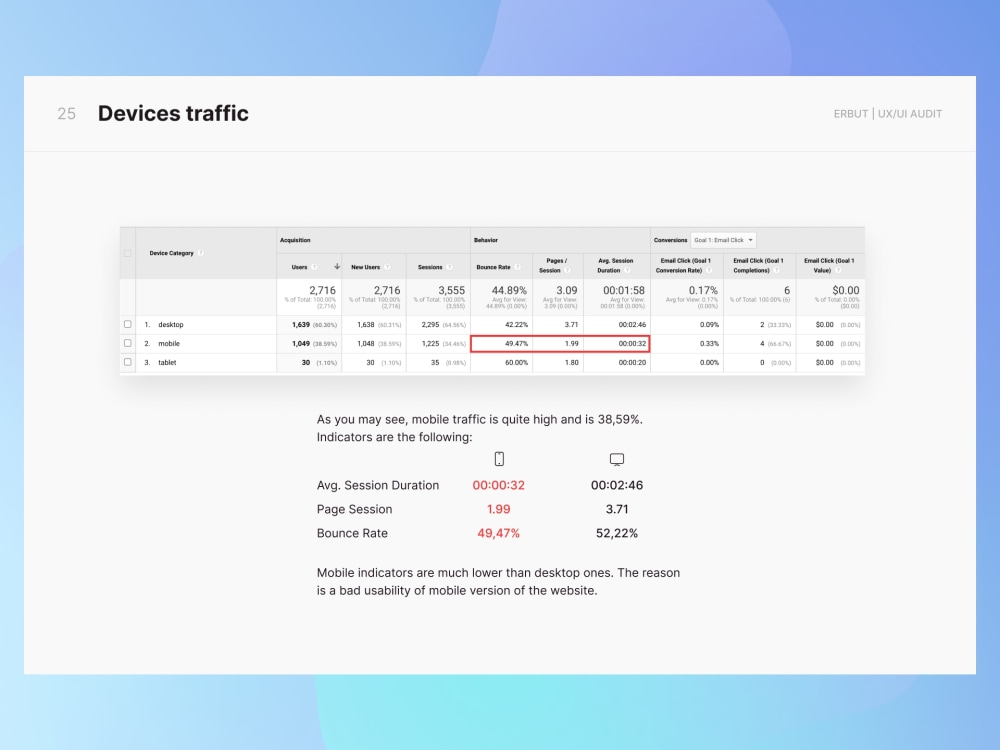1000x750 pixels.
Task: Click total avg session duration 00:01:58
Action: (x=624, y=290)
